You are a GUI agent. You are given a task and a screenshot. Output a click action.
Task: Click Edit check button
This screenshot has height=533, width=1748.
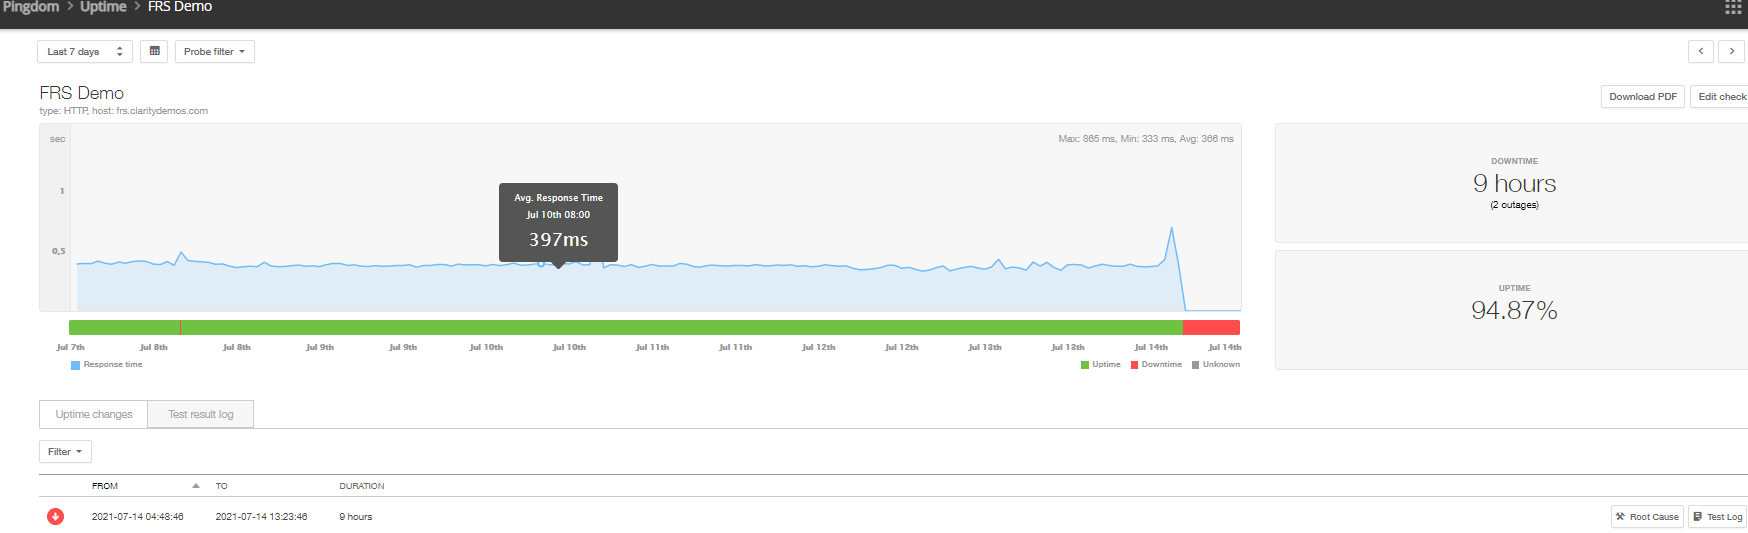click(1720, 96)
